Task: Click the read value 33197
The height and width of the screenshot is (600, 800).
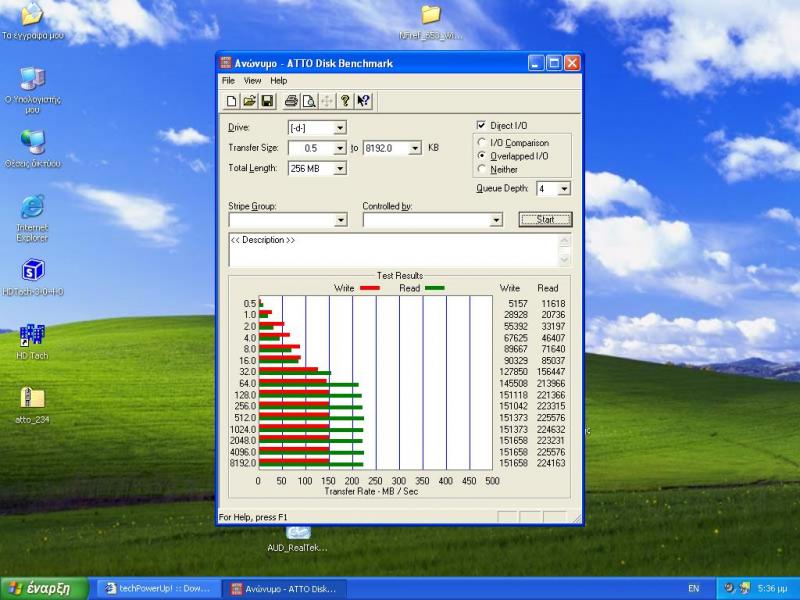Action: [x=553, y=326]
